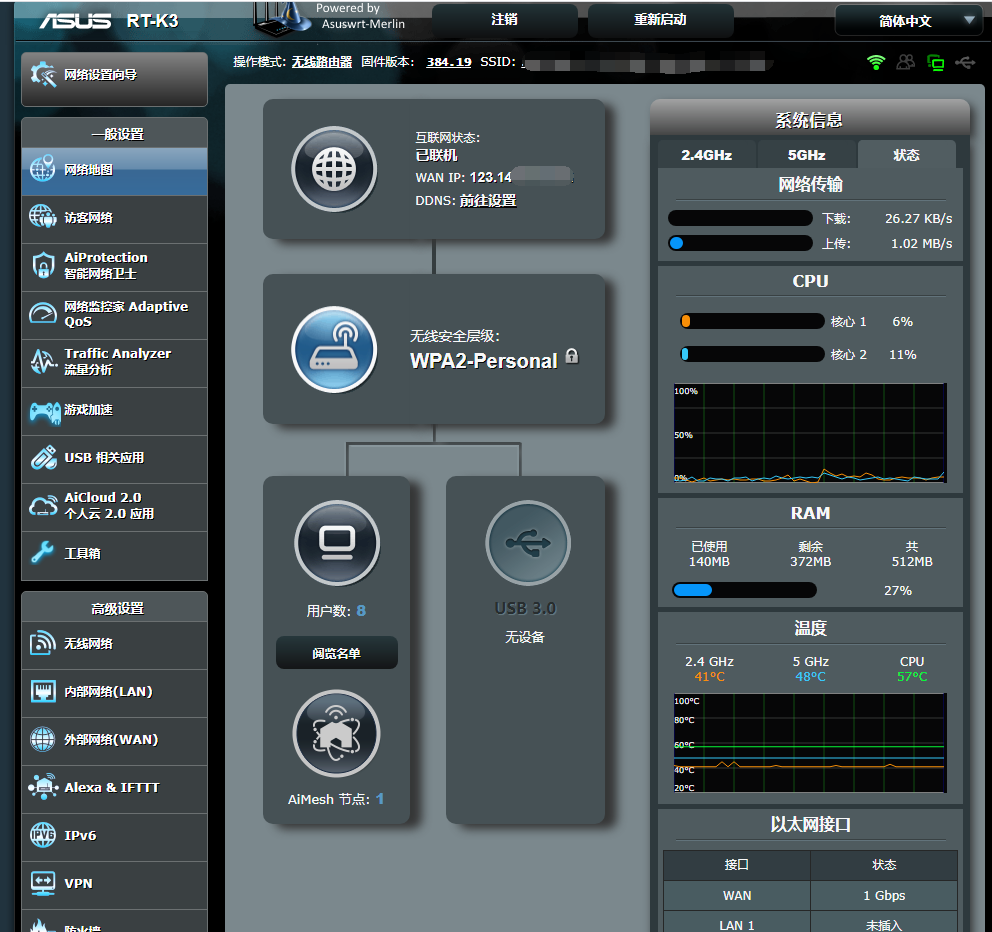The image size is (992, 932).
Task: Click the 阅览名单 view list button
Action: (x=337, y=653)
